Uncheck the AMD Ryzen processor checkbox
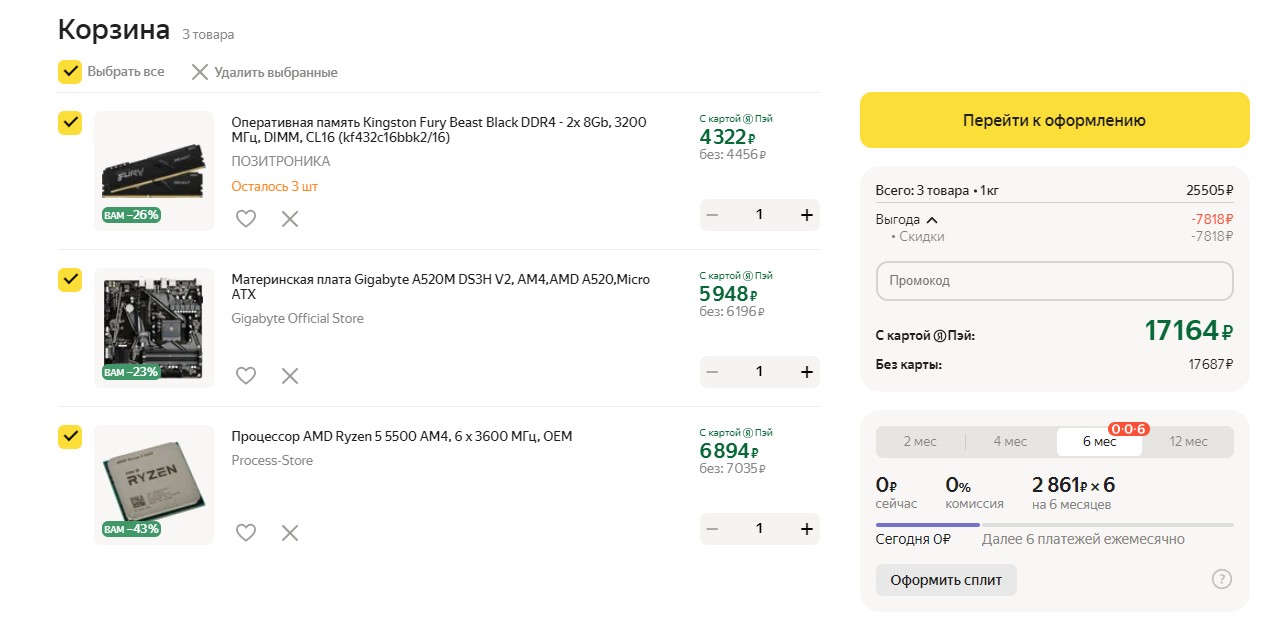This screenshot has width=1264, height=621. (70, 437)
